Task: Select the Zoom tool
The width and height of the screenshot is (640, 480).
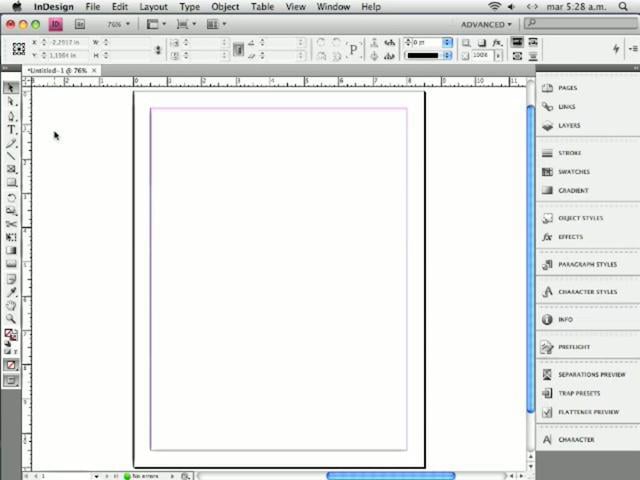Action: pos(11,318)
